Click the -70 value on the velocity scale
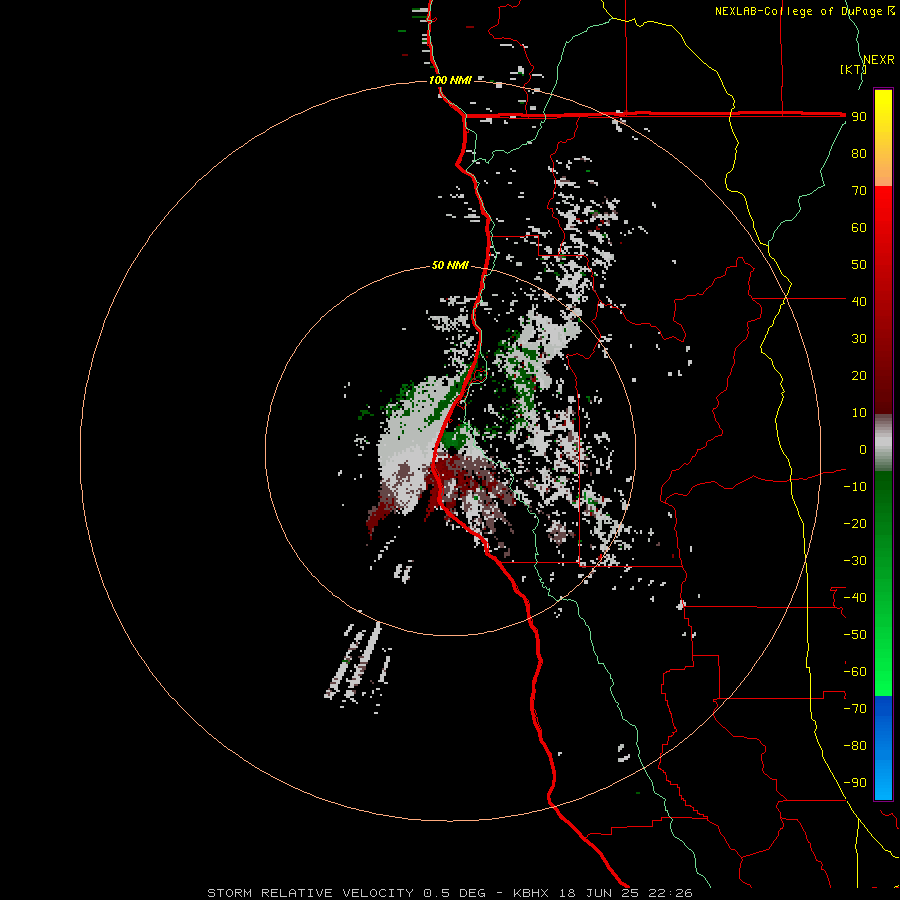 tap(855, 709)
